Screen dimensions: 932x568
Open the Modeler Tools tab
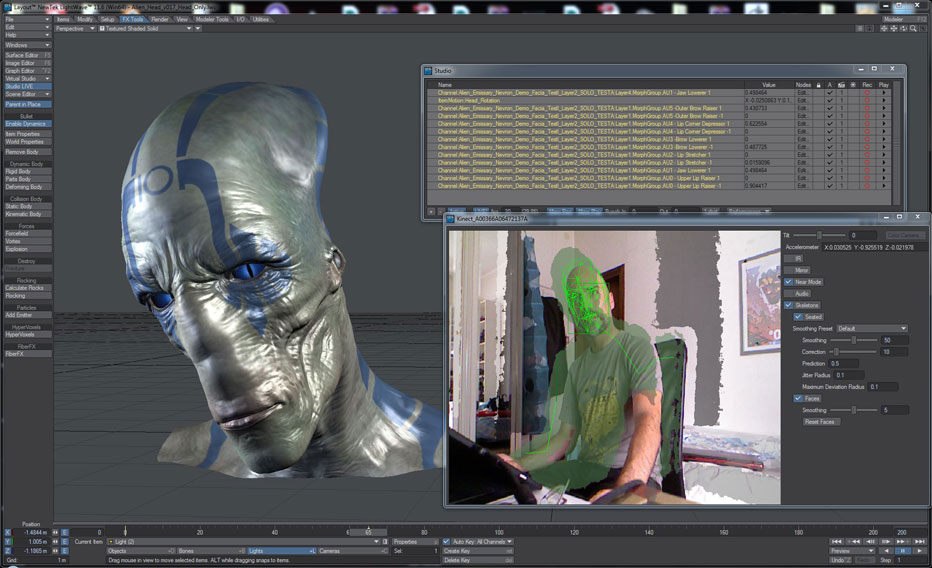tap(210, 19)
